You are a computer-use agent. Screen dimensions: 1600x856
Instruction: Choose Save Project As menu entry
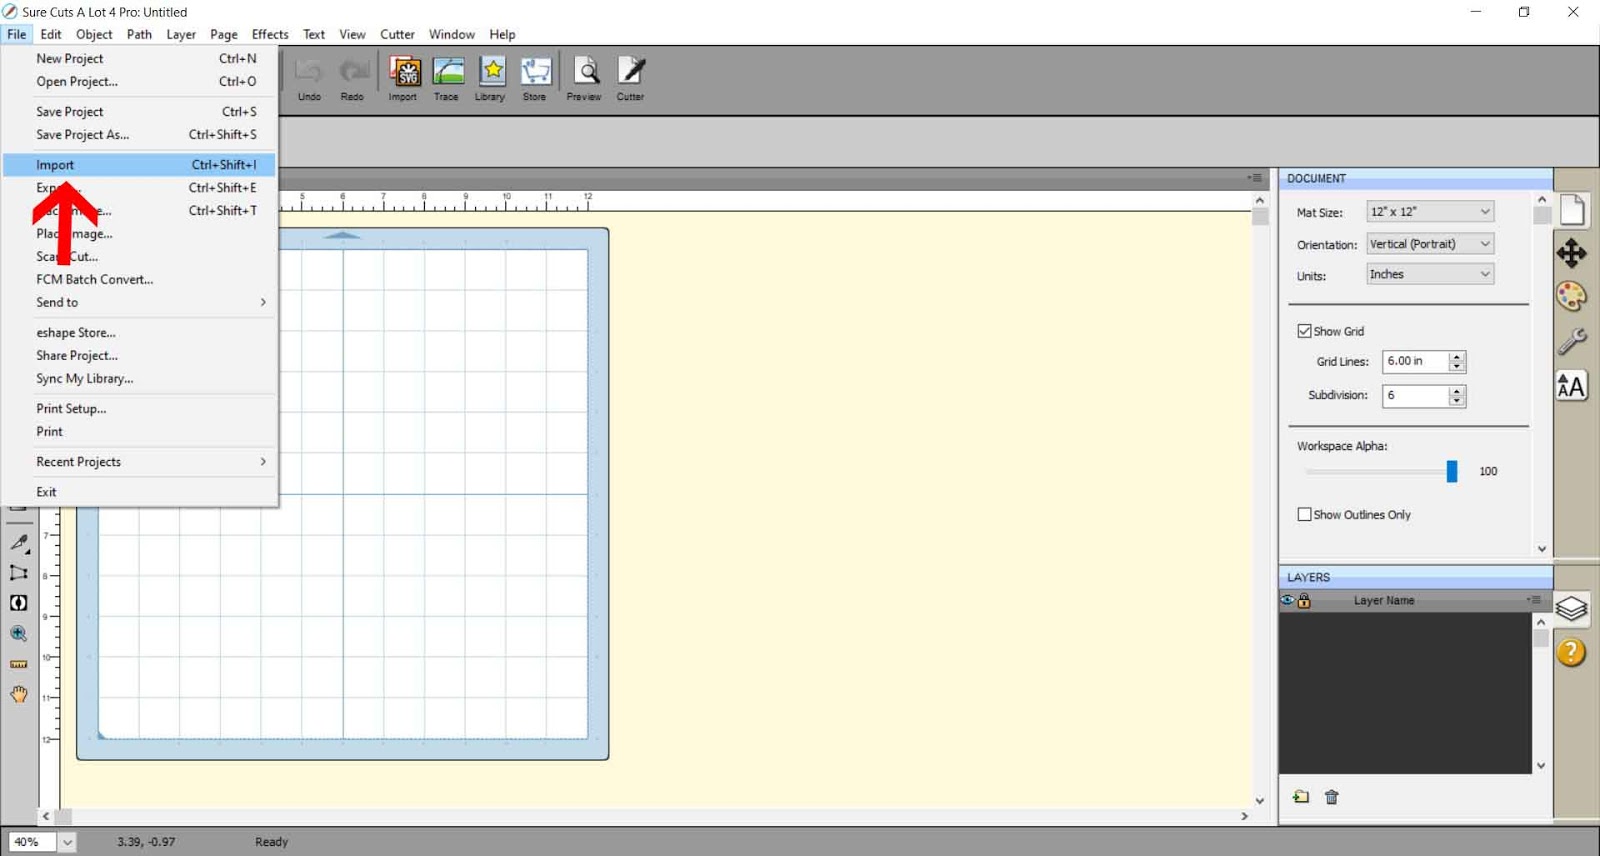[139, 135]
